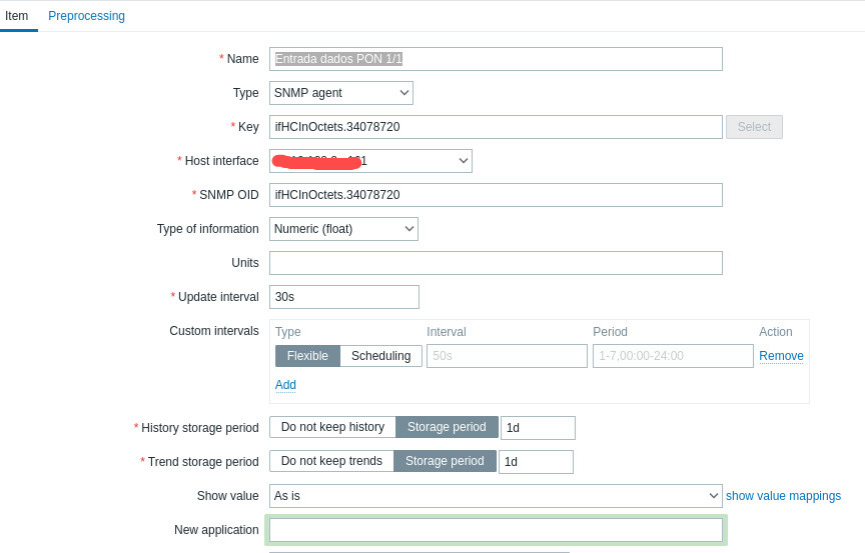
Task: Open the Type dropdown showing SNMP agent
Action: click(x=341, y=93)
